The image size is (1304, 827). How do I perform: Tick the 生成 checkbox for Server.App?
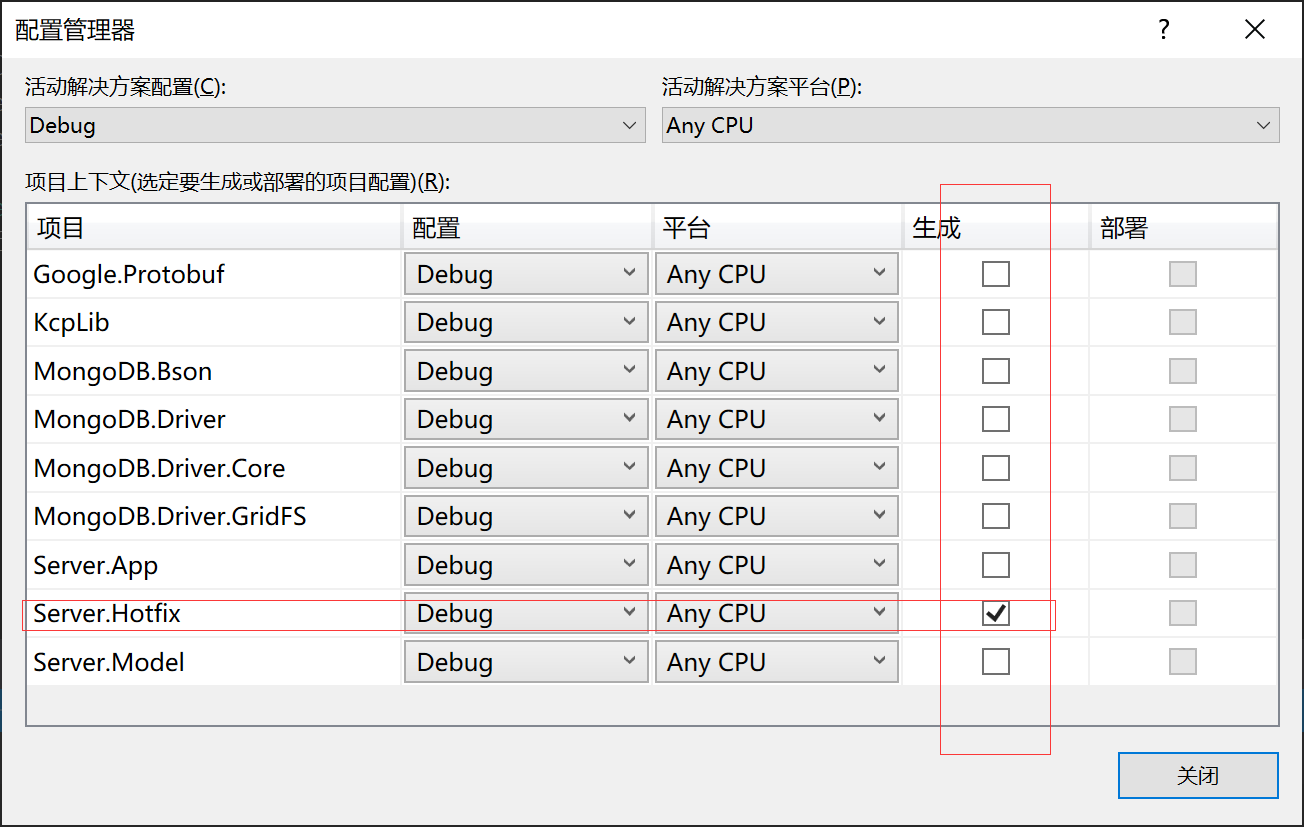[995, 565]
